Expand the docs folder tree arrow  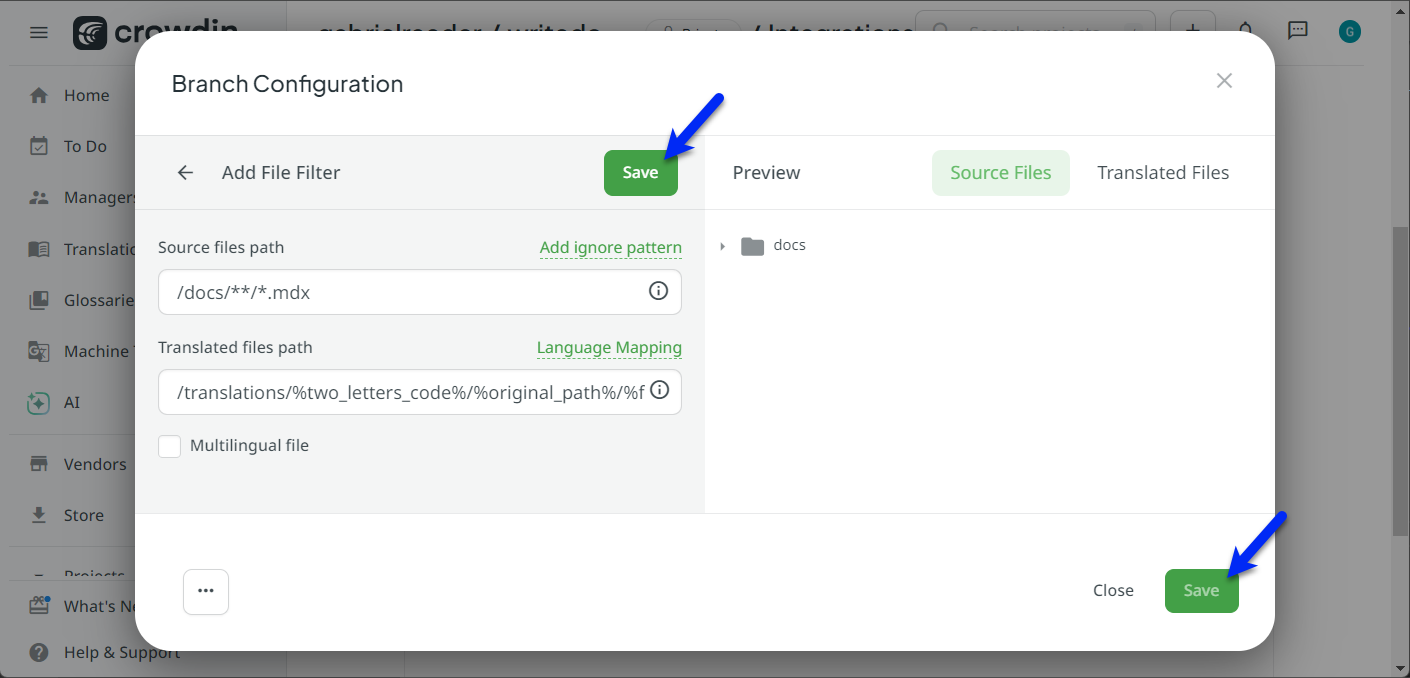(722, 246)
